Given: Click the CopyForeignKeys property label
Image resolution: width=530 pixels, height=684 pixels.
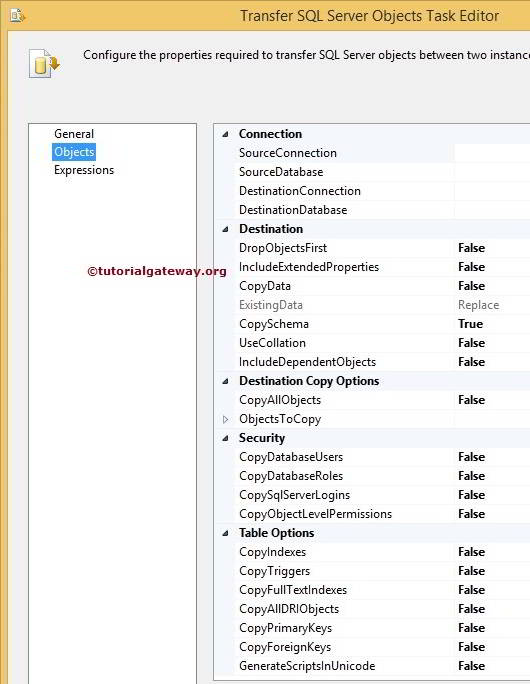Looking at the screenshot, I should [285, 647].
